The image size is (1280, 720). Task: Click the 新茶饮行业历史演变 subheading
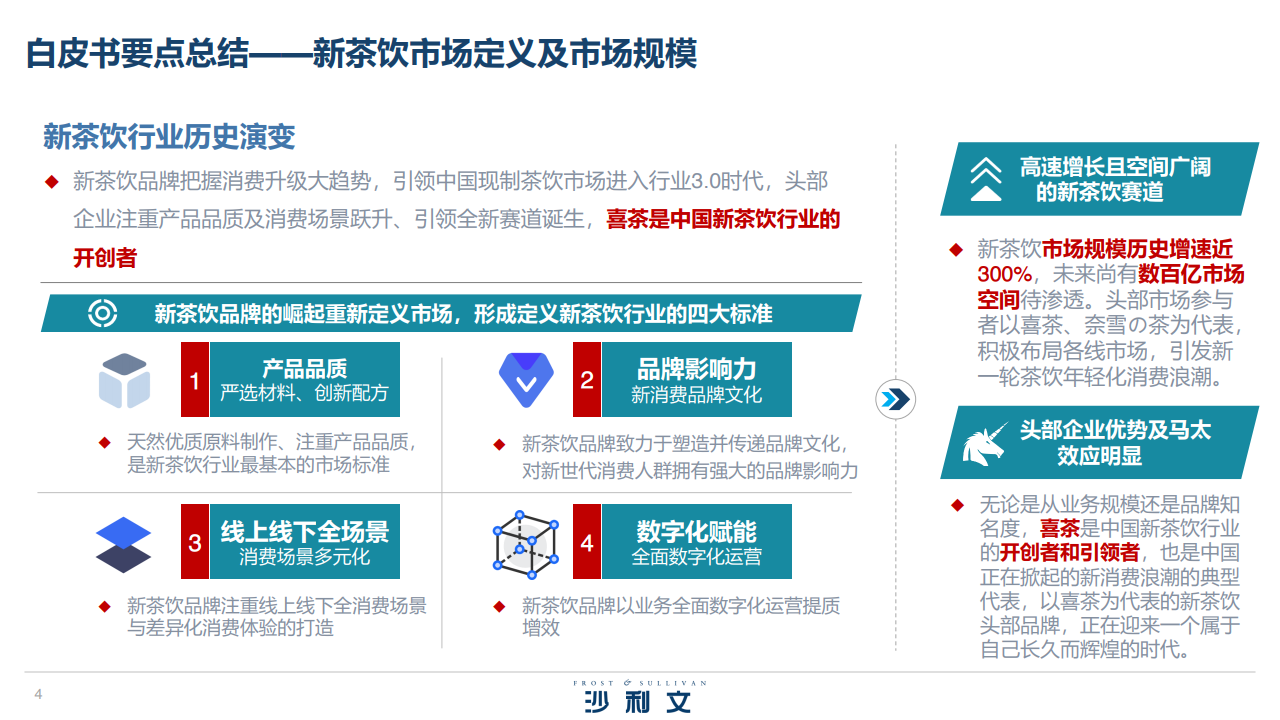pos(169,136)
